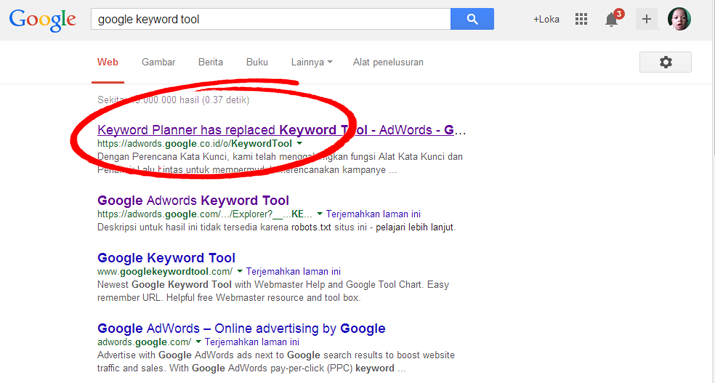Expand arrow beside adwords.google.com/ URL
The width and height of the screenshot is (715, 383).
click(x=198, y=342)
